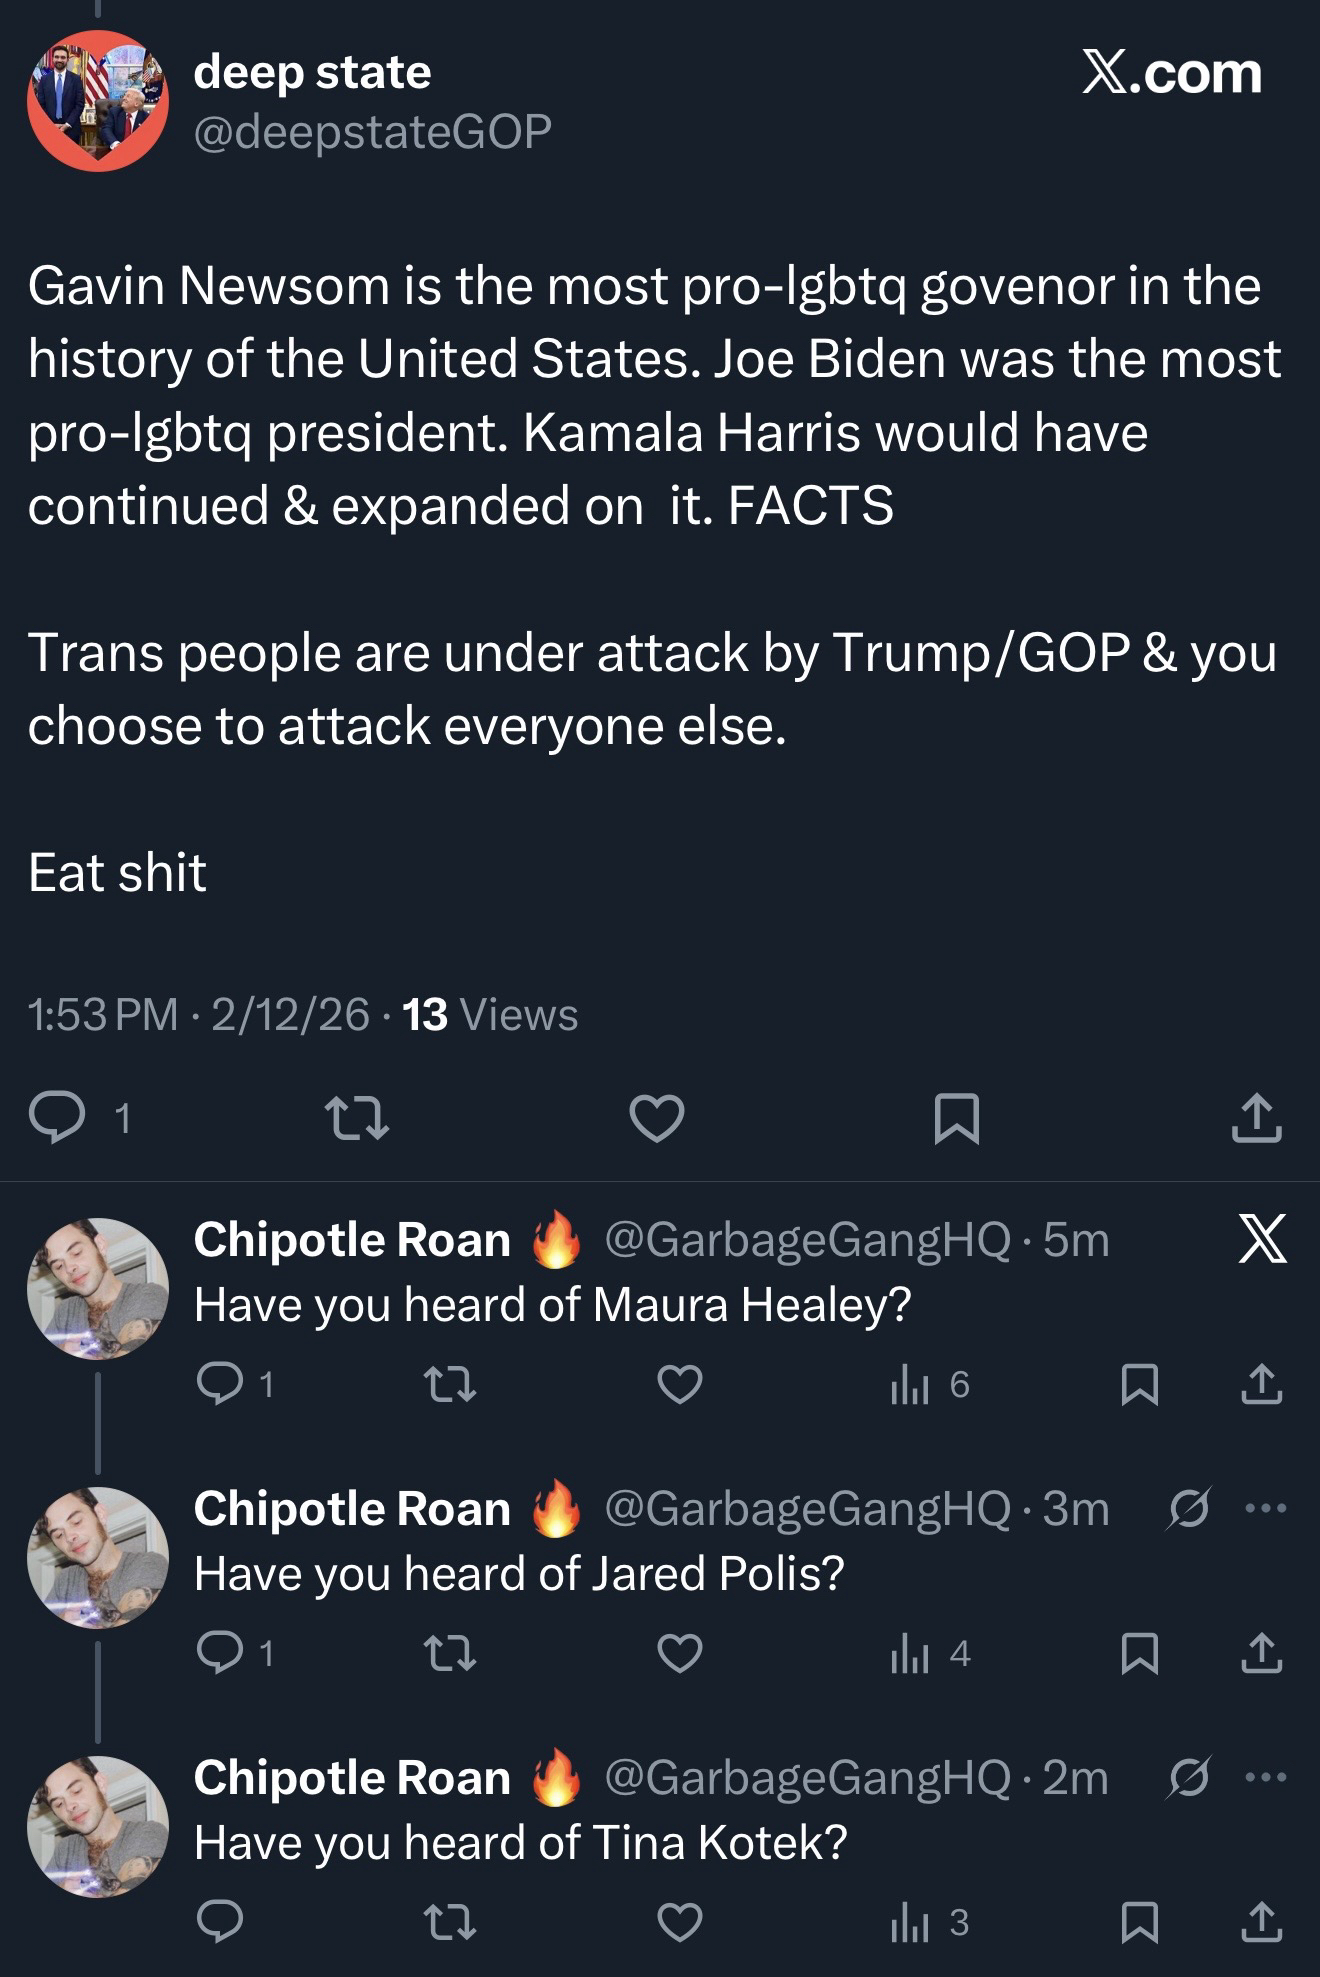Bookmark the Jared Polis reply
Screen dimensions: 1320x1977
click(x=1140, y=1653)
